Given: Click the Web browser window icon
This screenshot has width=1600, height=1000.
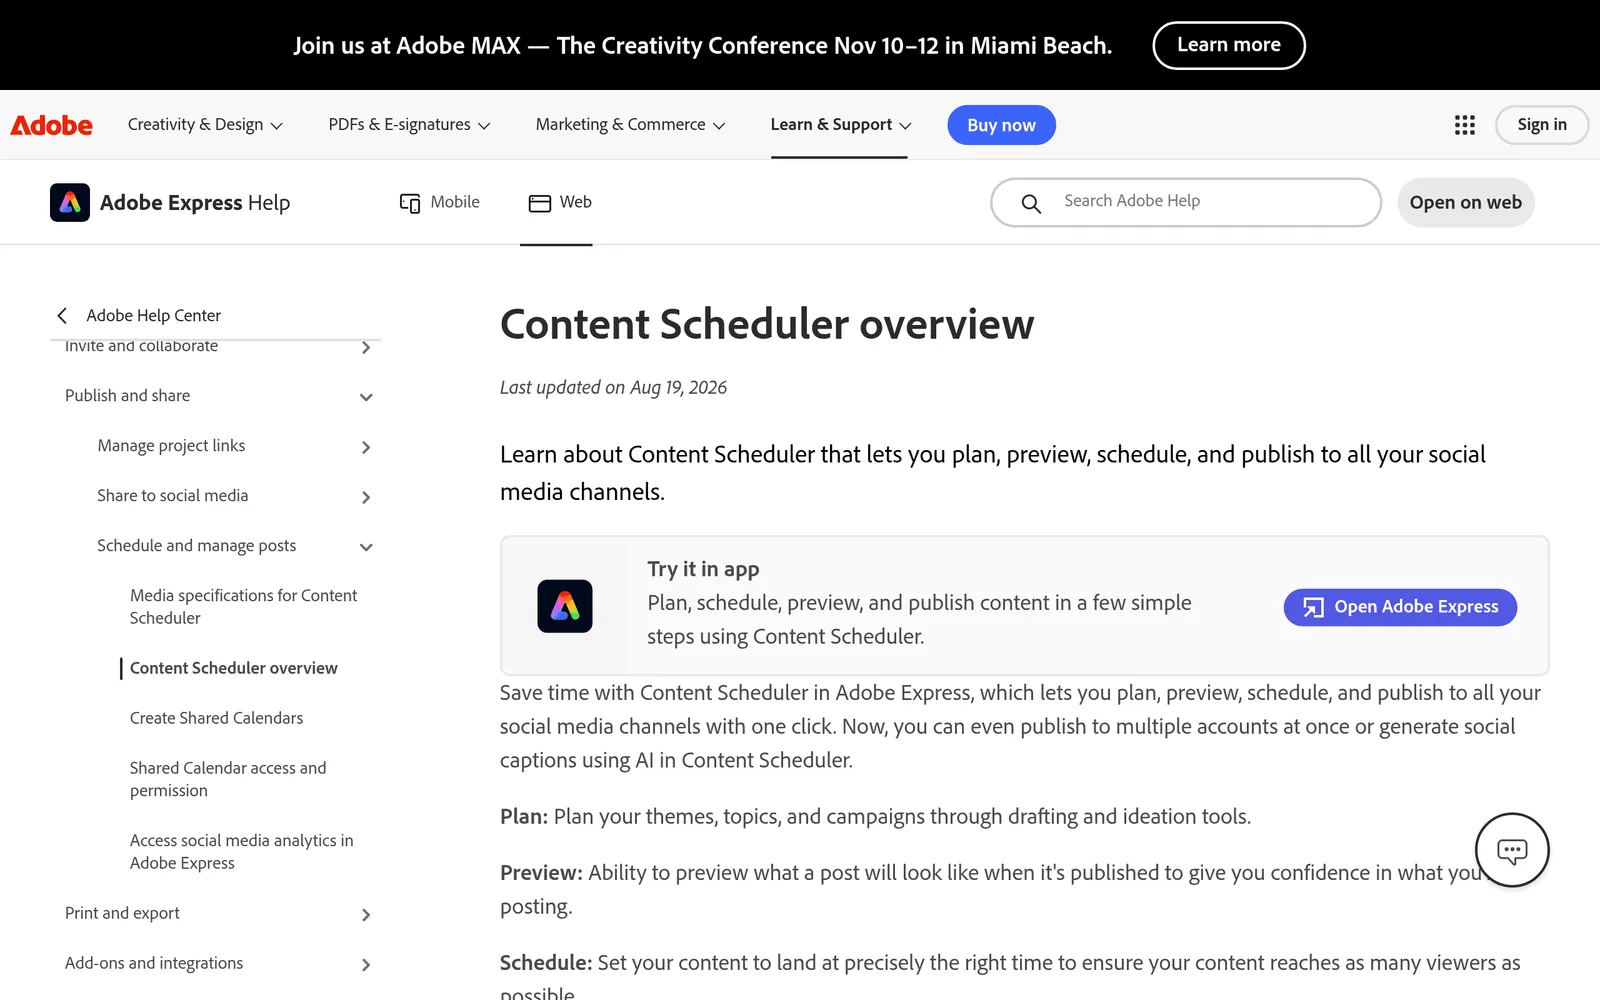Looking at the screenshot, I should [x=540, y=203].
